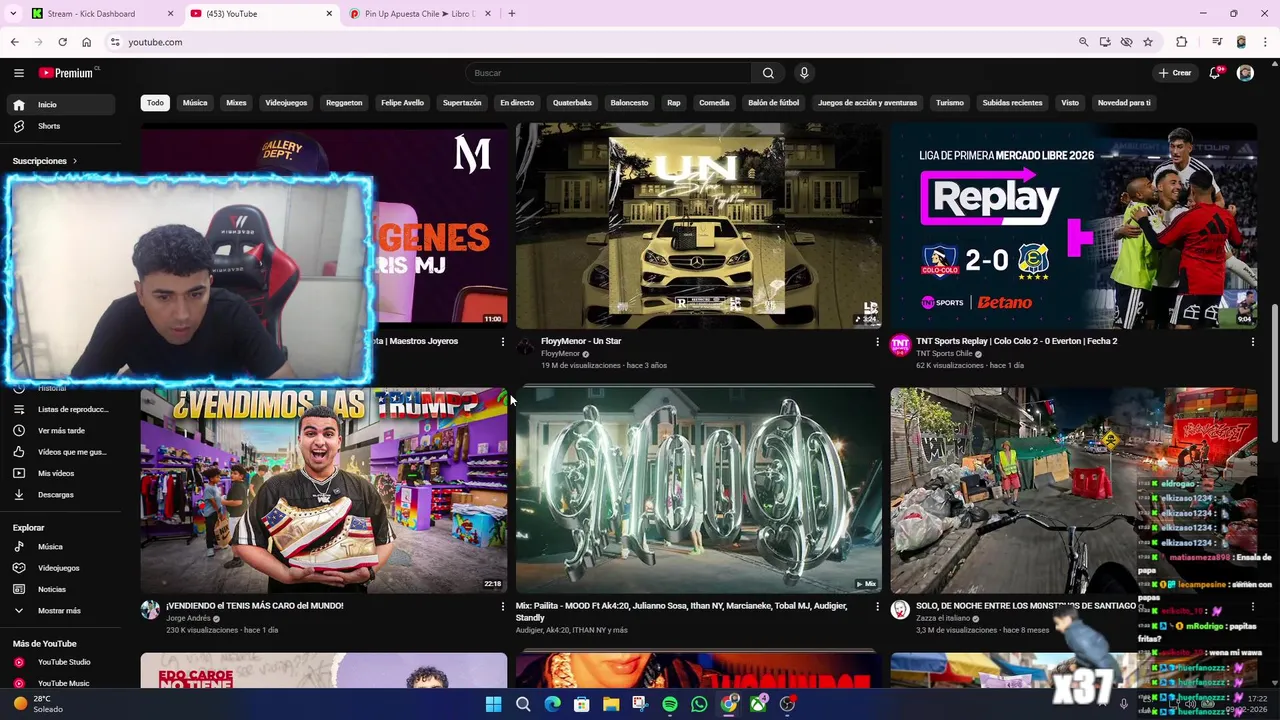
Task: Open the browser home page button
Action: [87, 42]
